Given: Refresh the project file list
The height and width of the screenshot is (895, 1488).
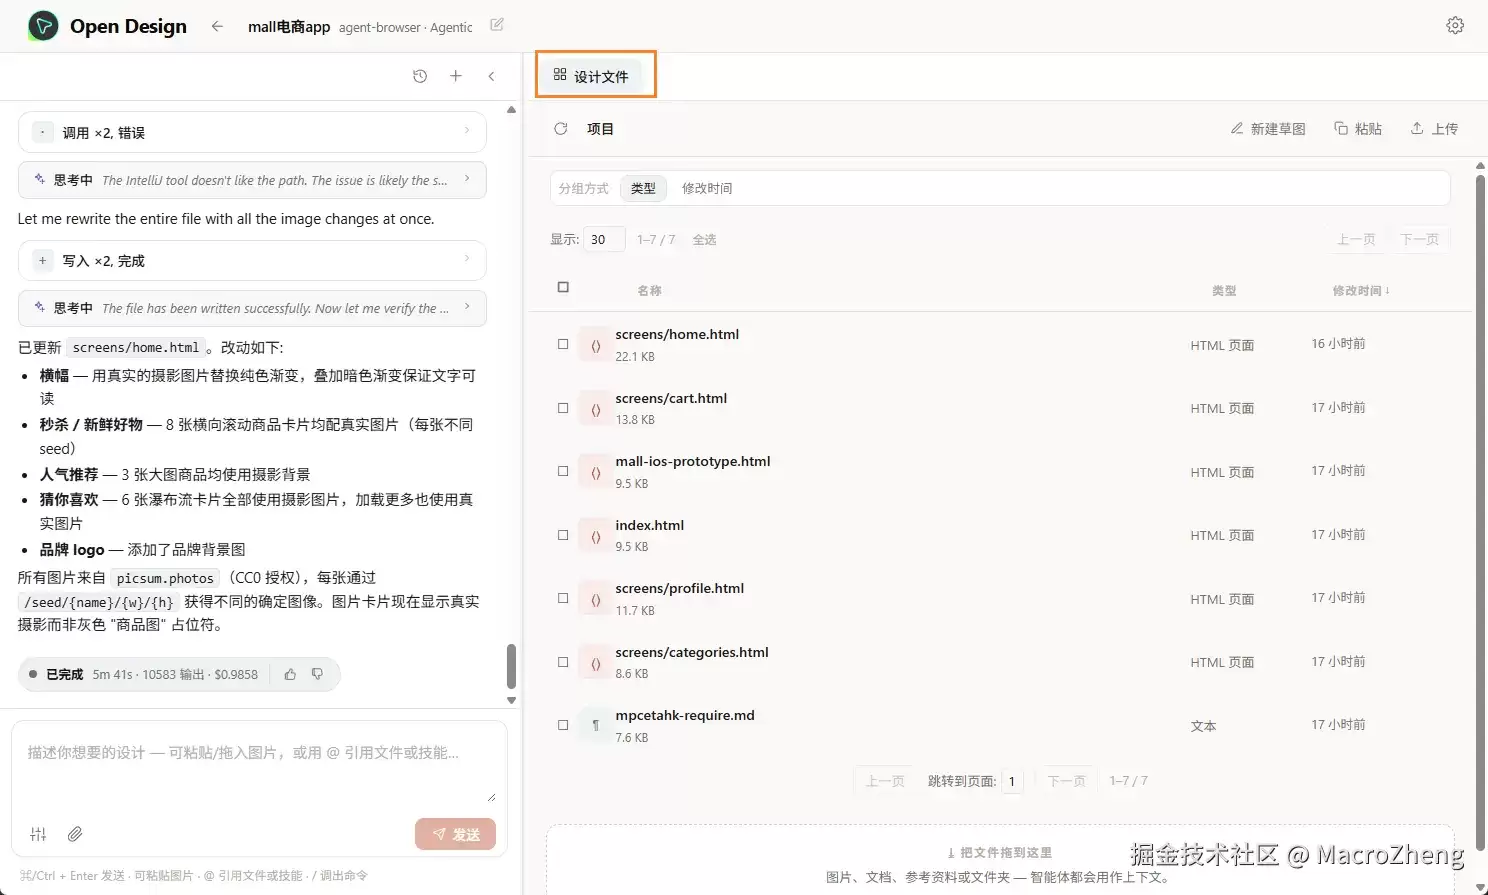Looking at the screenshot, I should point(561,129).
